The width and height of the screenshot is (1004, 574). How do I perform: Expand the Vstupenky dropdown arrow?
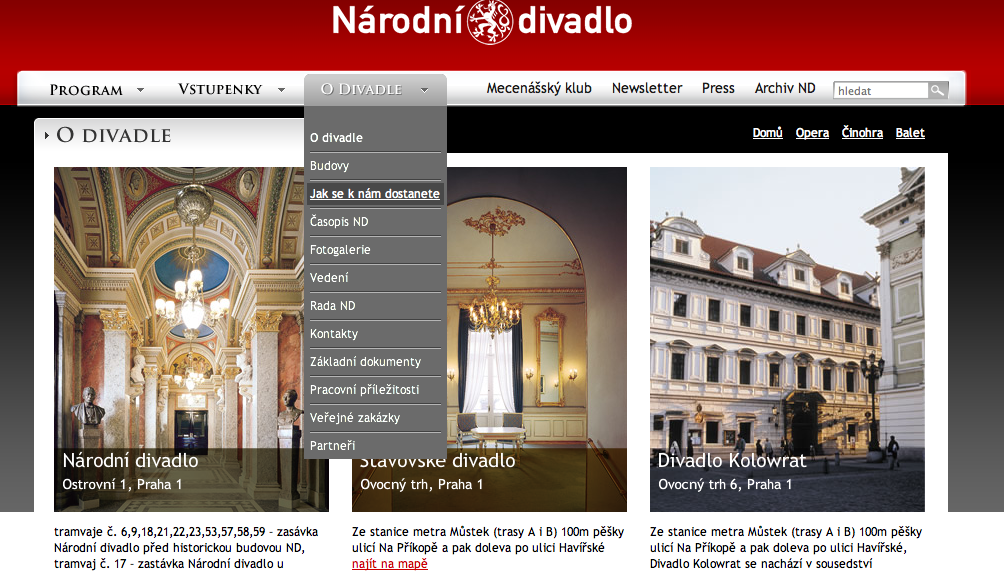282,90
